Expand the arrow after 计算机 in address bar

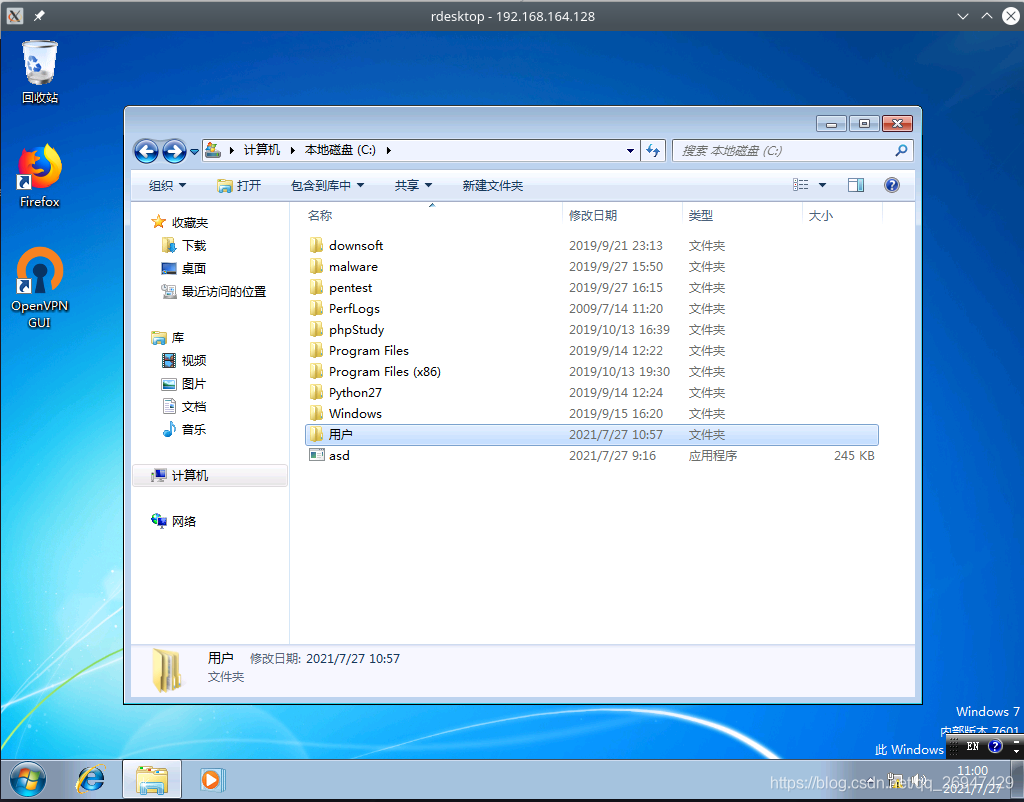pyautogui.click(x=293, y=150)
